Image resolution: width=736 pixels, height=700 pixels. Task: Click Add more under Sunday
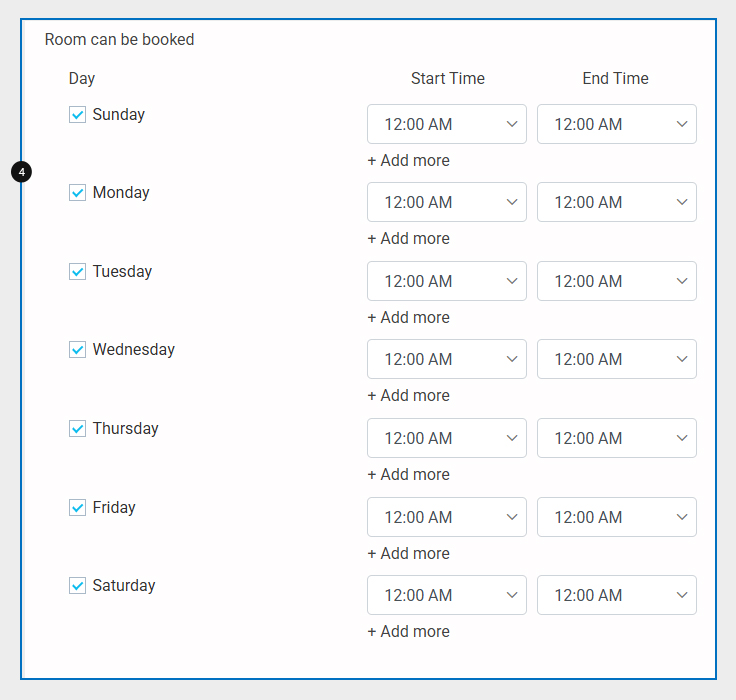[x=408, y=161]
